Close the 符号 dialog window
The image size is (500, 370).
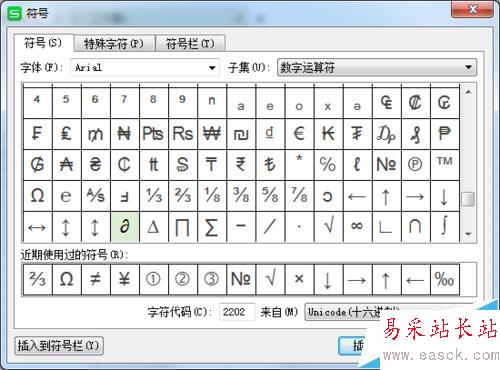pyautogui.click(x=472, y=9)
